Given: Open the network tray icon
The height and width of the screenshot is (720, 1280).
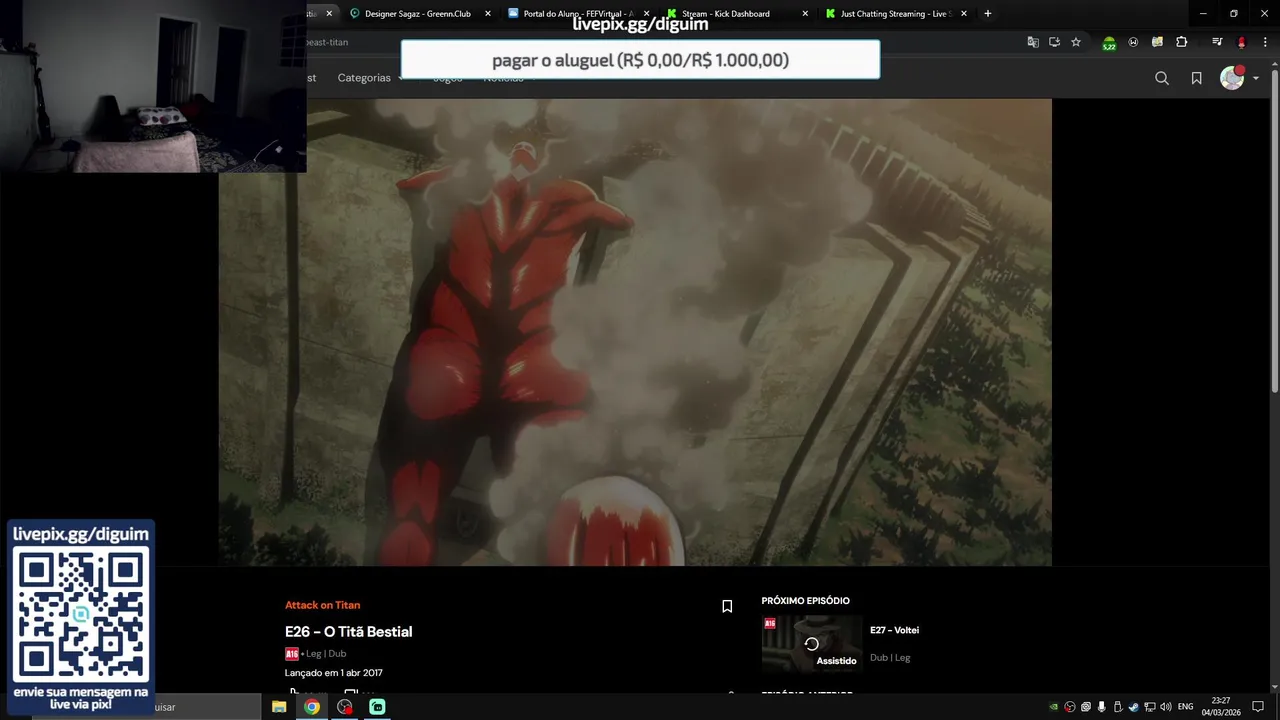Looking at the screenshot, I should click(x=1149, y=707).
